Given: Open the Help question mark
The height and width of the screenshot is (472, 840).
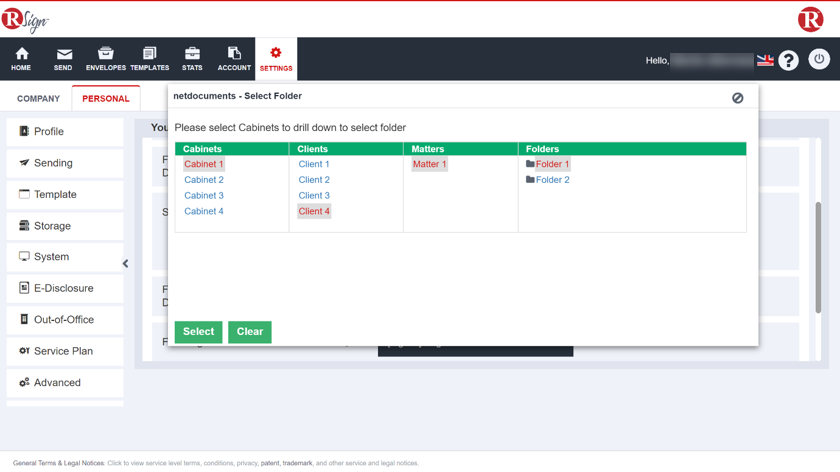Looking at the screenshot, I should coord(789,60).
